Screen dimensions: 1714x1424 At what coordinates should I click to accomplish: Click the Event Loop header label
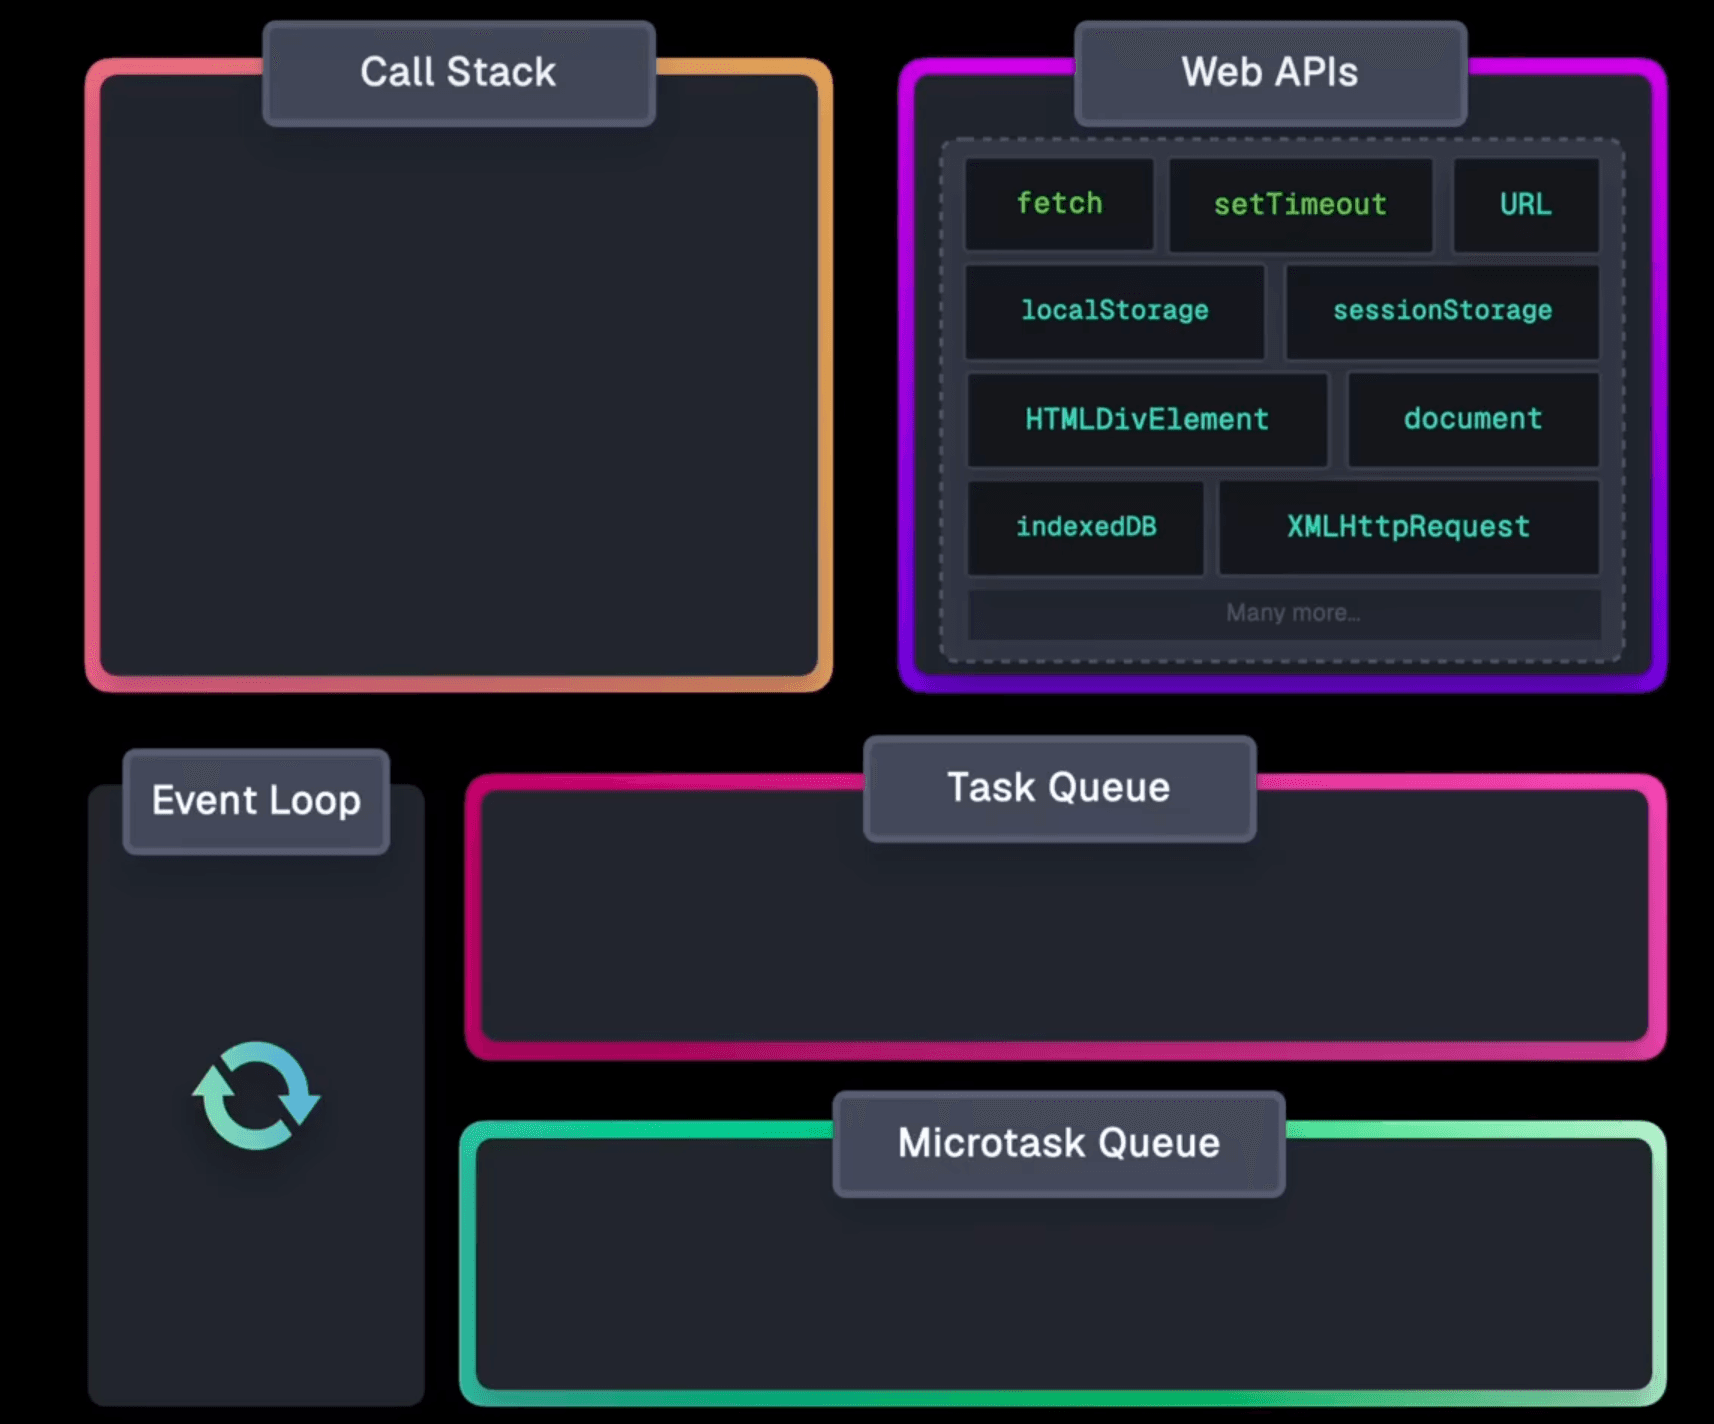(x=256, y=801)
